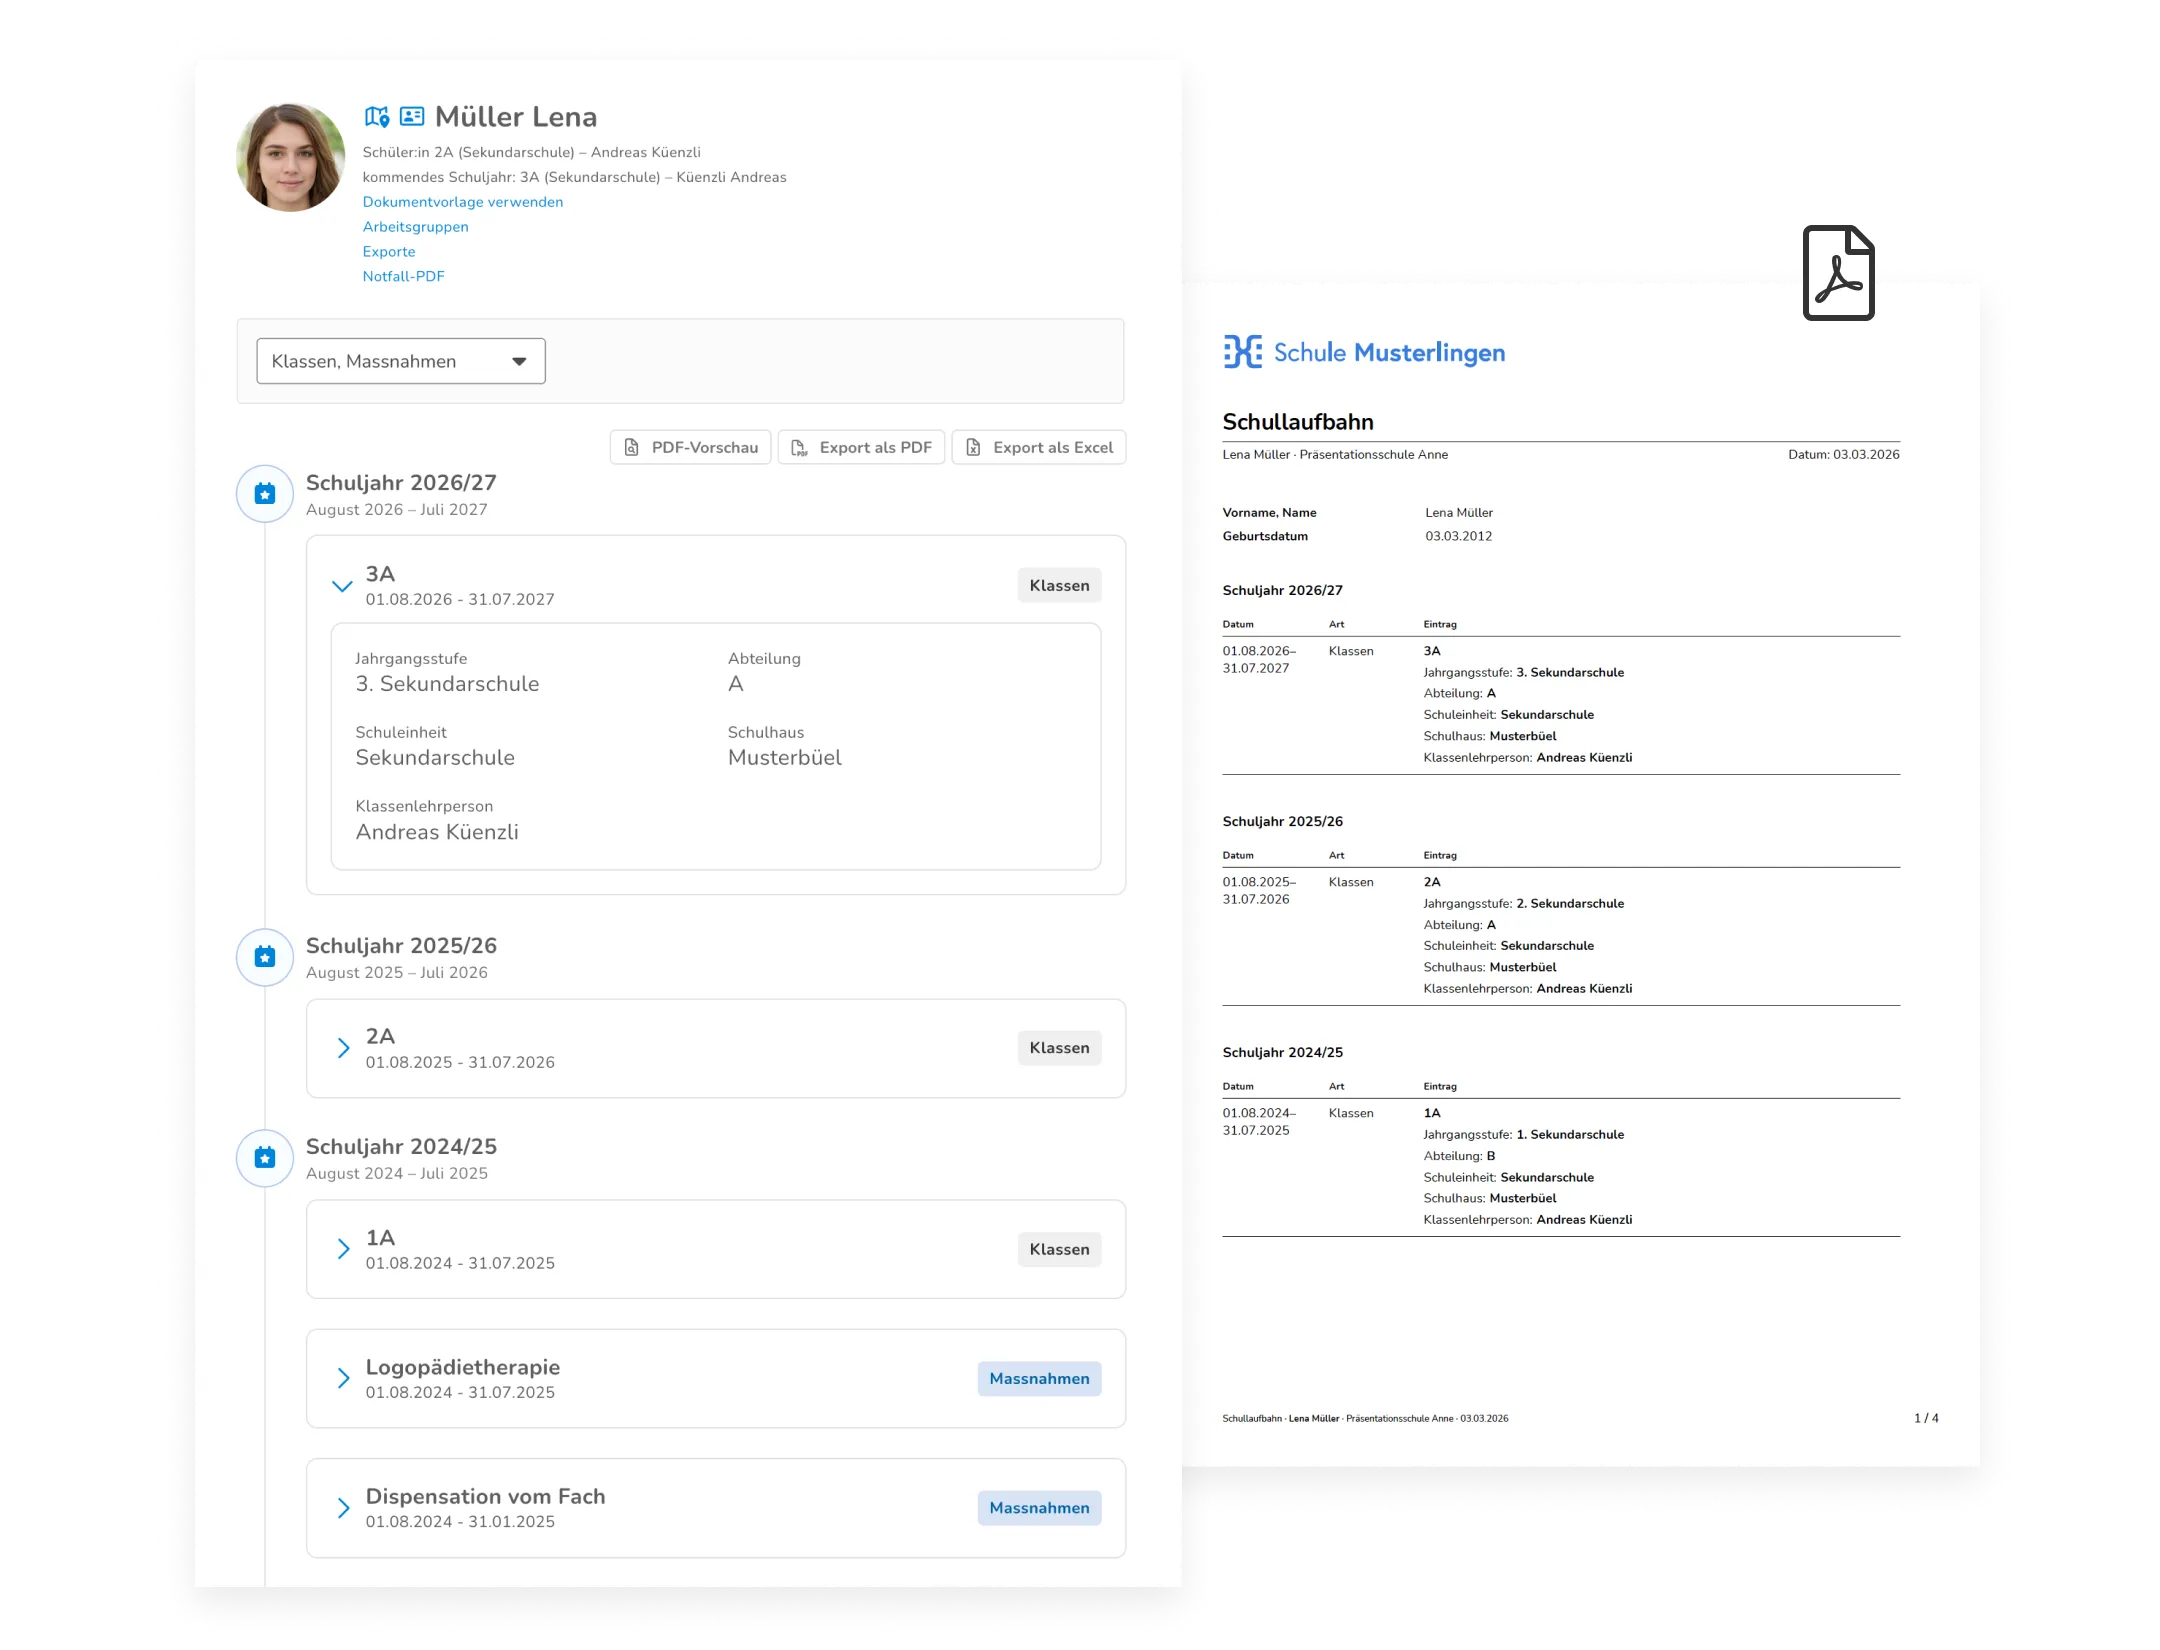Open the Dokumentvorlage verwenden link
This screenshot has width=2160, height=1650.
coord(462,202)
